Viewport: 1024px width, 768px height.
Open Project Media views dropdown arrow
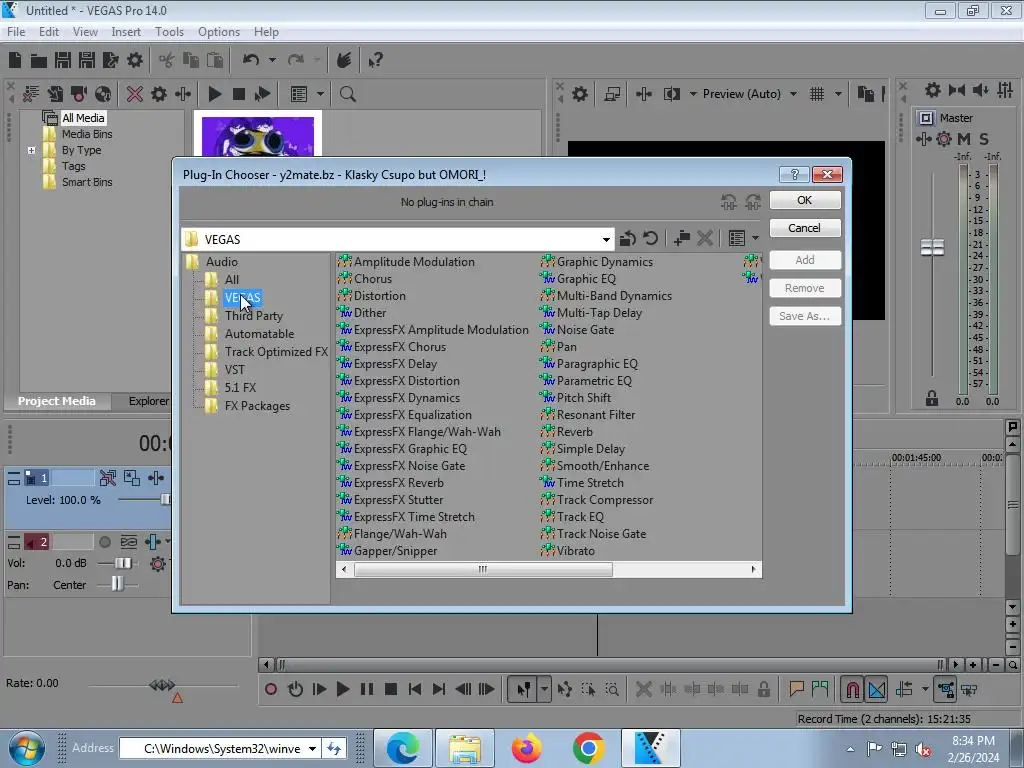click(320, 94)
